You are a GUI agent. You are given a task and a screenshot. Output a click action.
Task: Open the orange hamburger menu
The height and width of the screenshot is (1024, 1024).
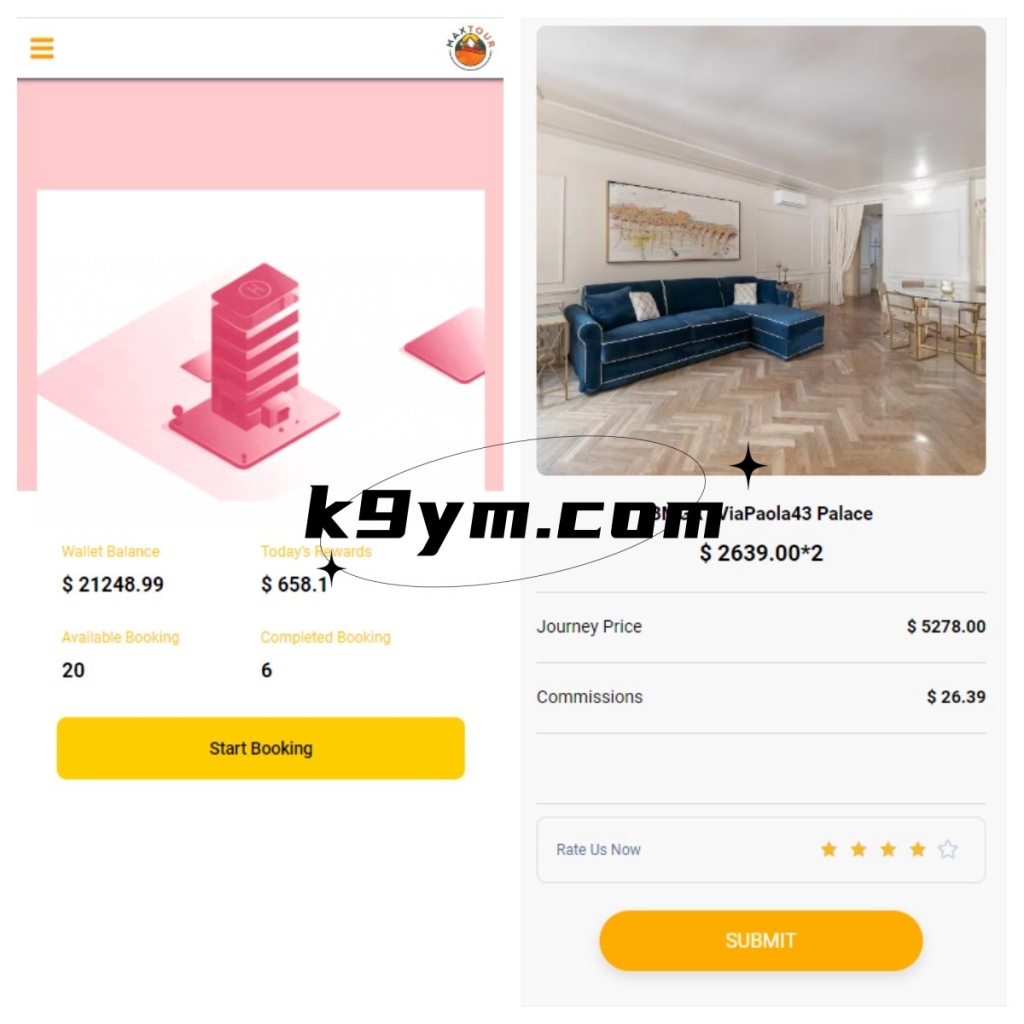42,48
